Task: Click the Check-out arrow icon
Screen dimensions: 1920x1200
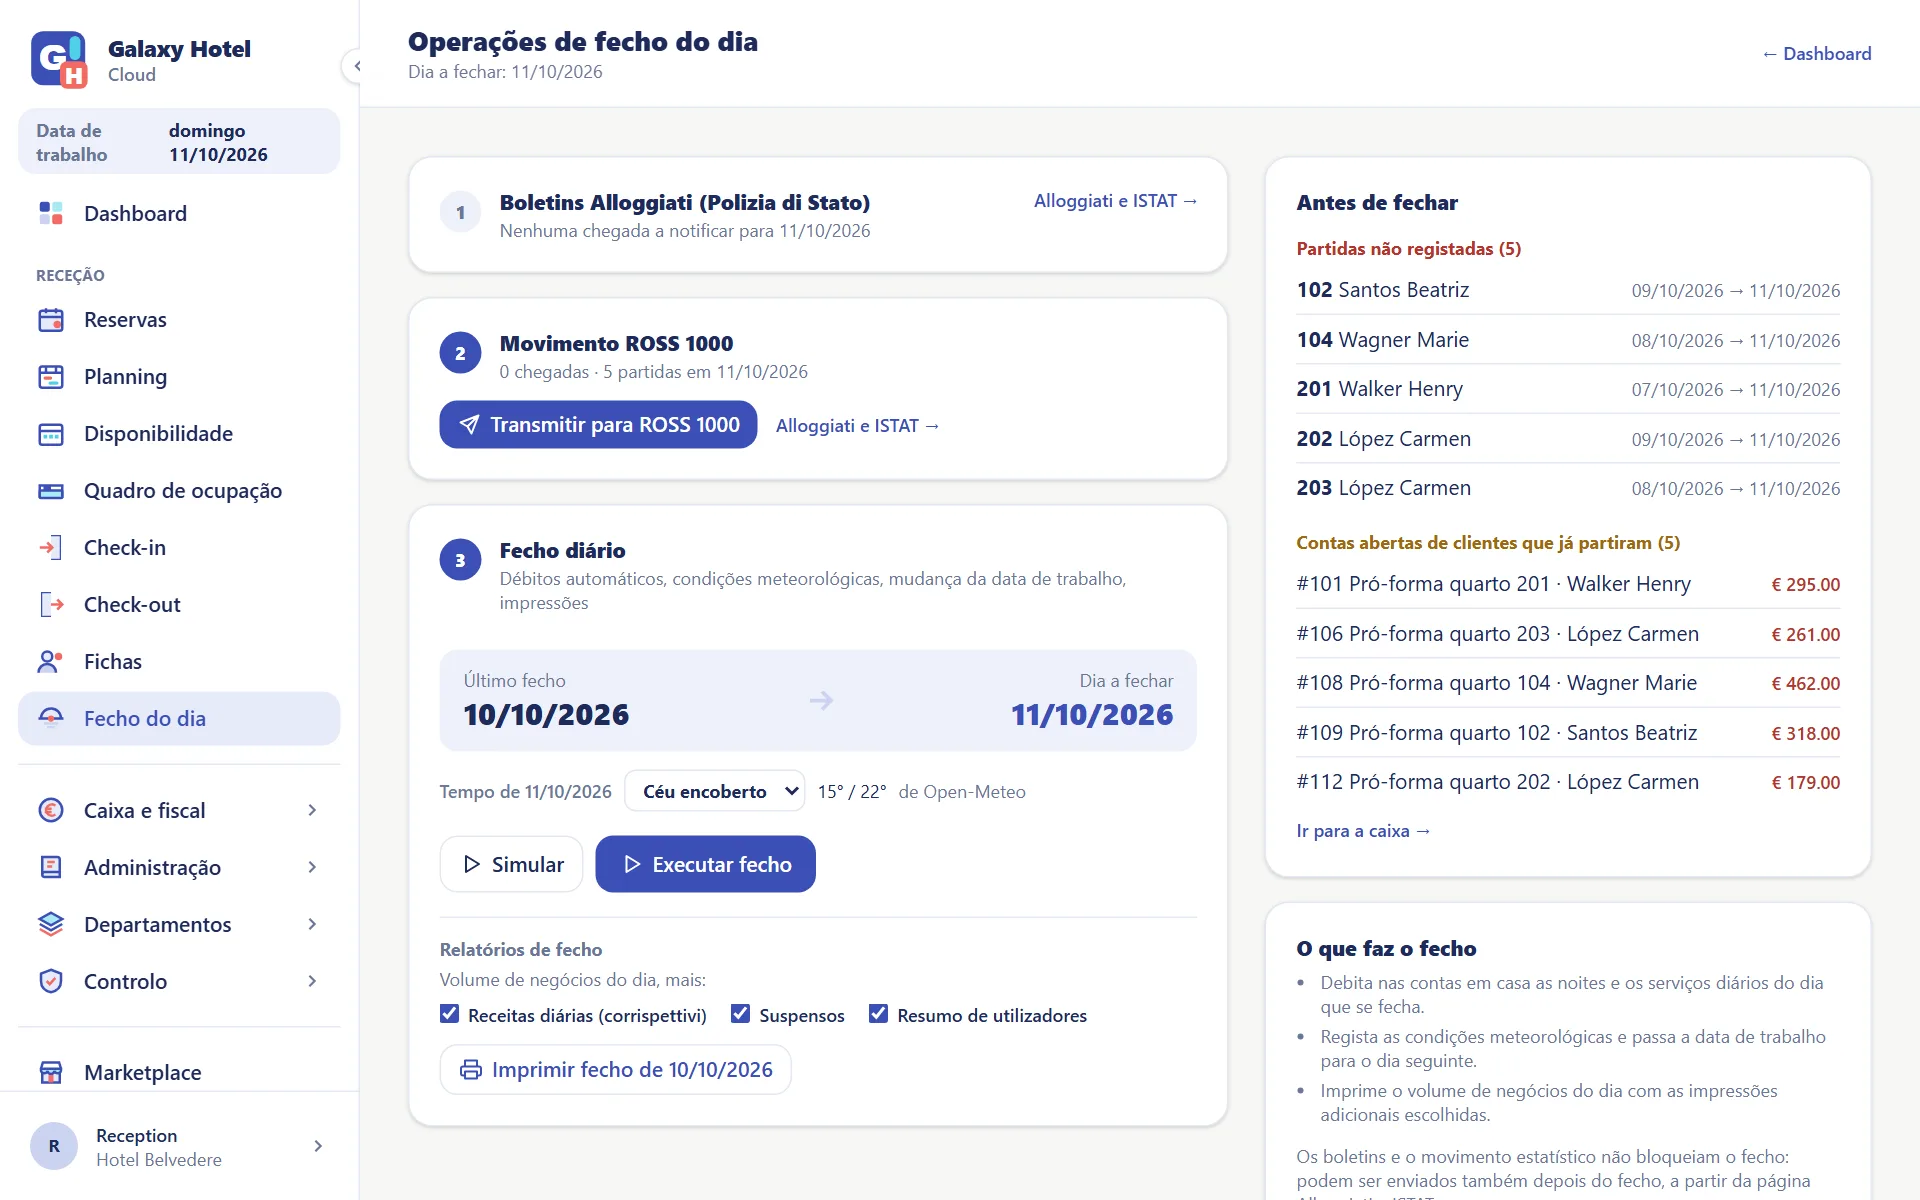Action: coord(51,605)
